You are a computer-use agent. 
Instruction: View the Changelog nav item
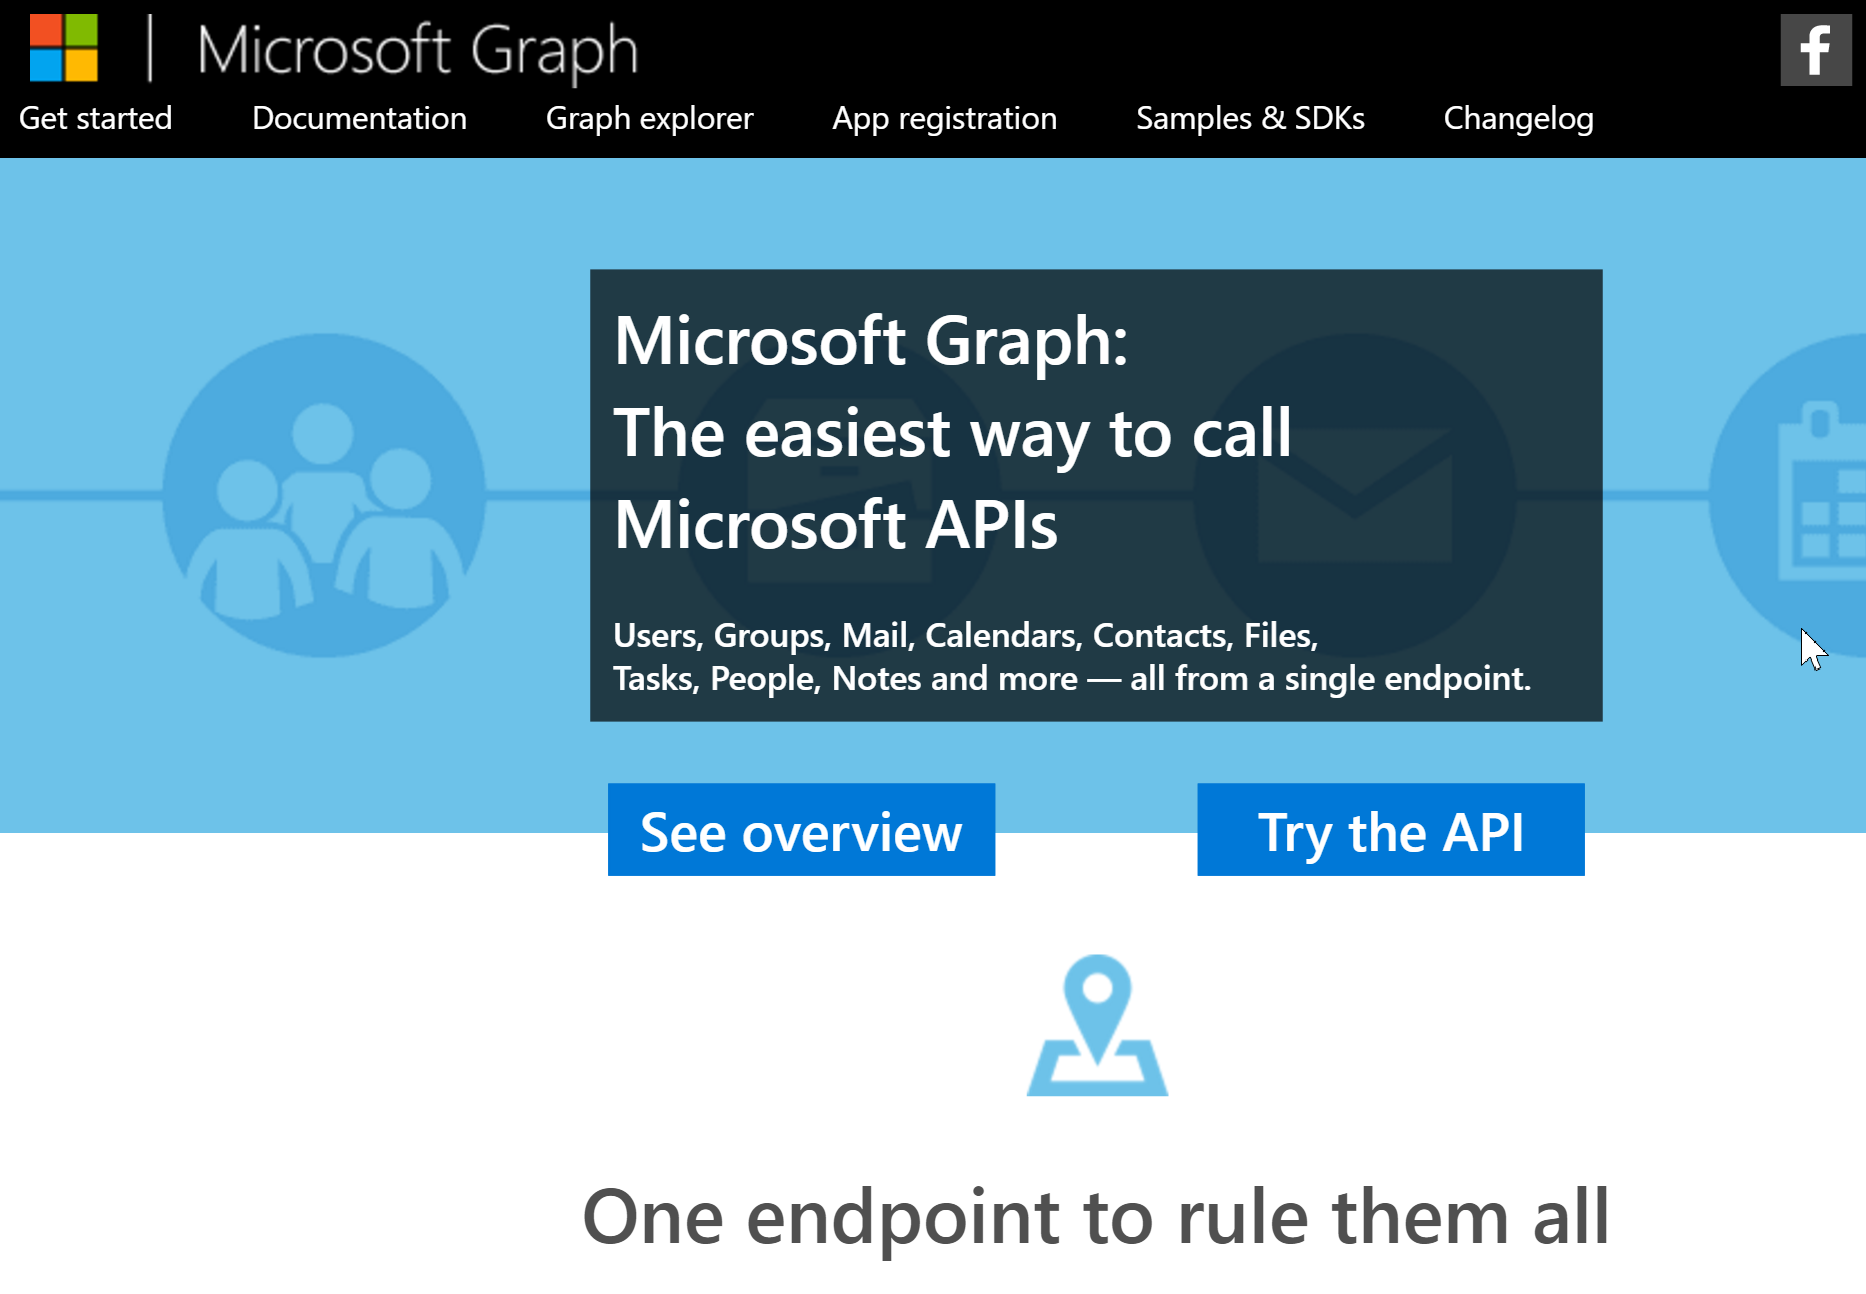point(1518,119)
